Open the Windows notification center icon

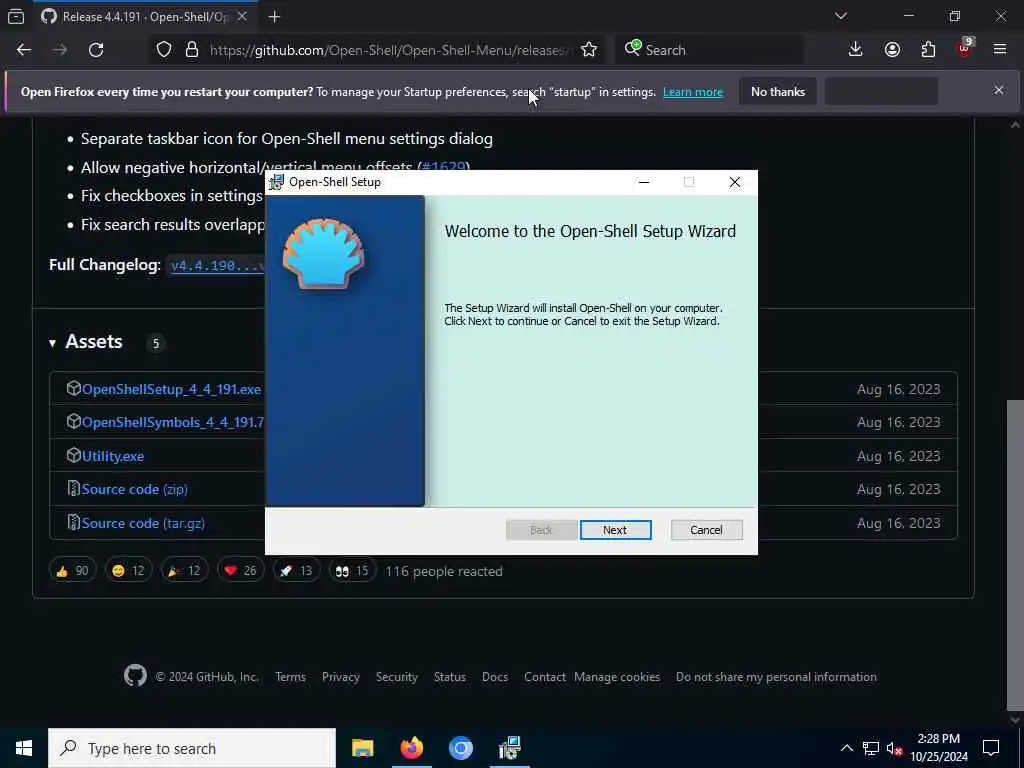click(x=991, y=748)
